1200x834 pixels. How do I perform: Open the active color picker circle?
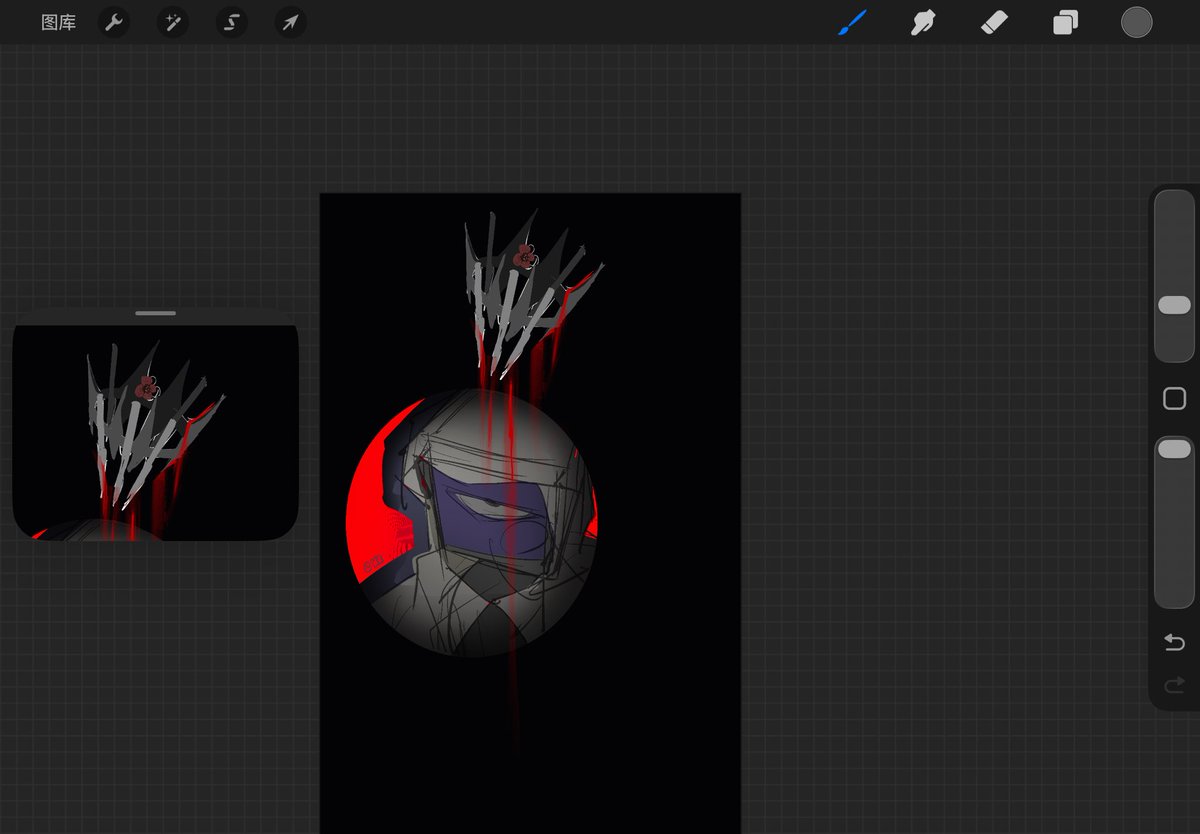pyautogui.click(x=1136, y=22)
